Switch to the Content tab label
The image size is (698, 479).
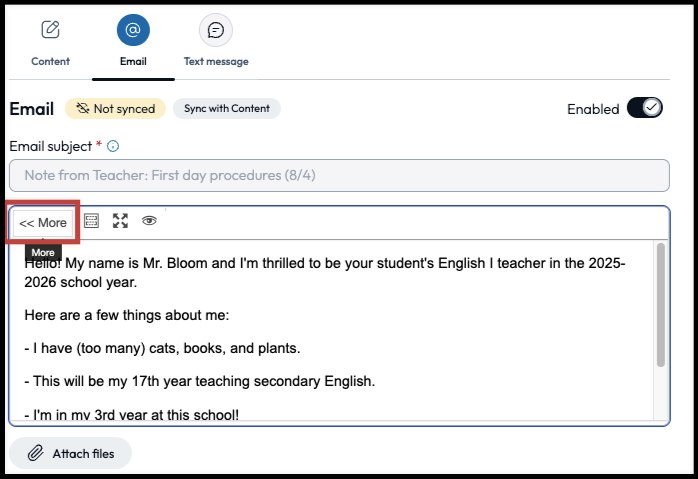tap(50, 61)
